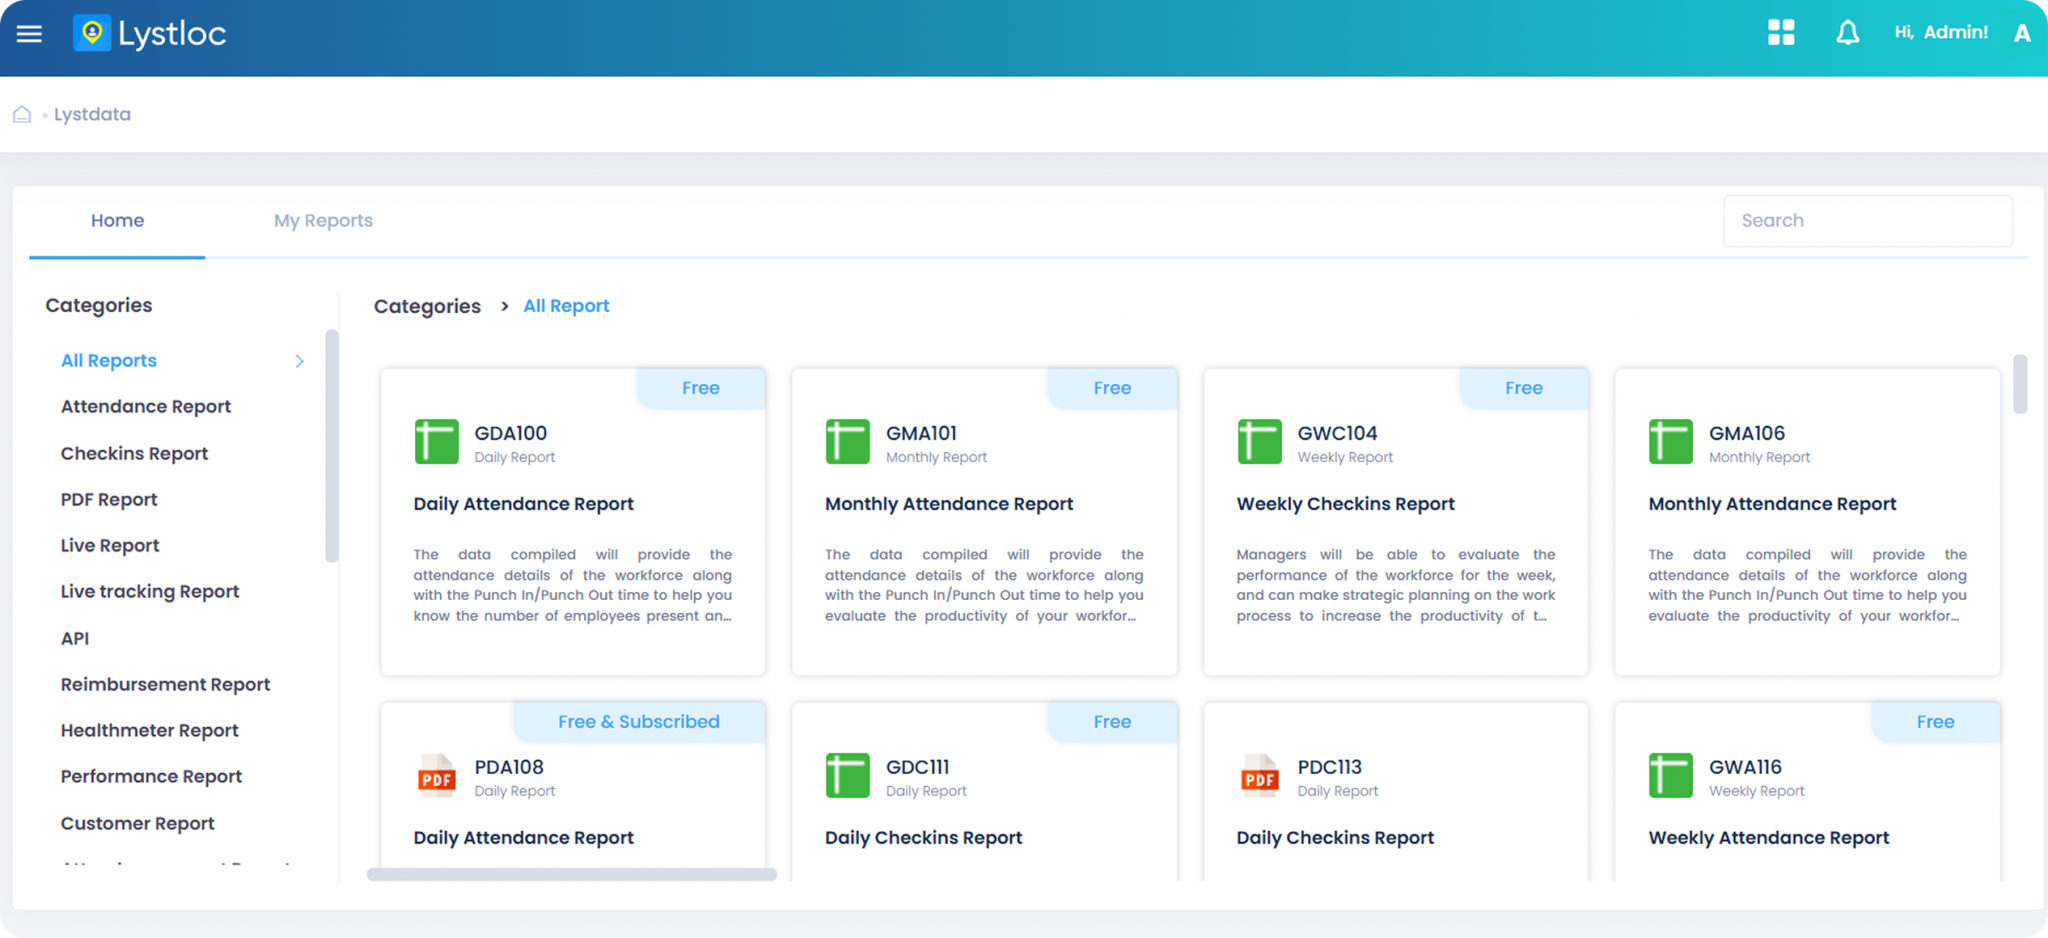This screenshot has width=2048, height=938.
Task: Open the Attendance Report category
Action: pyautogui.click(x=146, y=407)
